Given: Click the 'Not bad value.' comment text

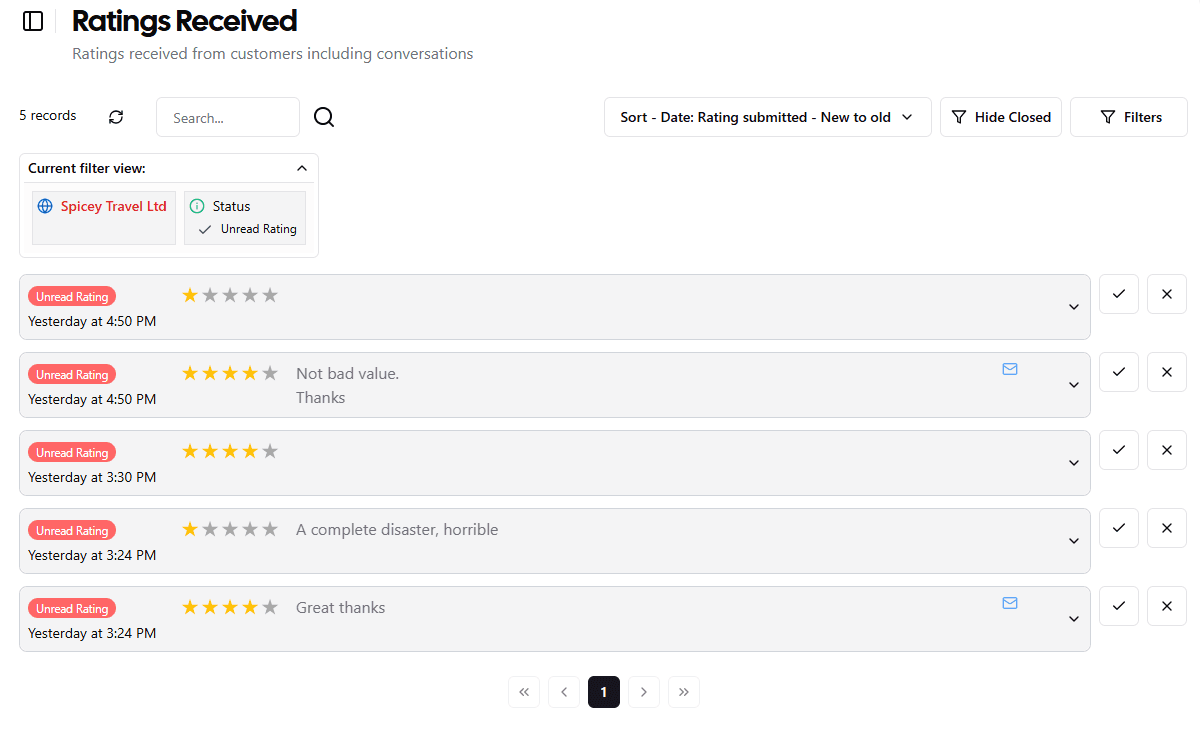Looking at the screenshot, I should tap(348, 374).
